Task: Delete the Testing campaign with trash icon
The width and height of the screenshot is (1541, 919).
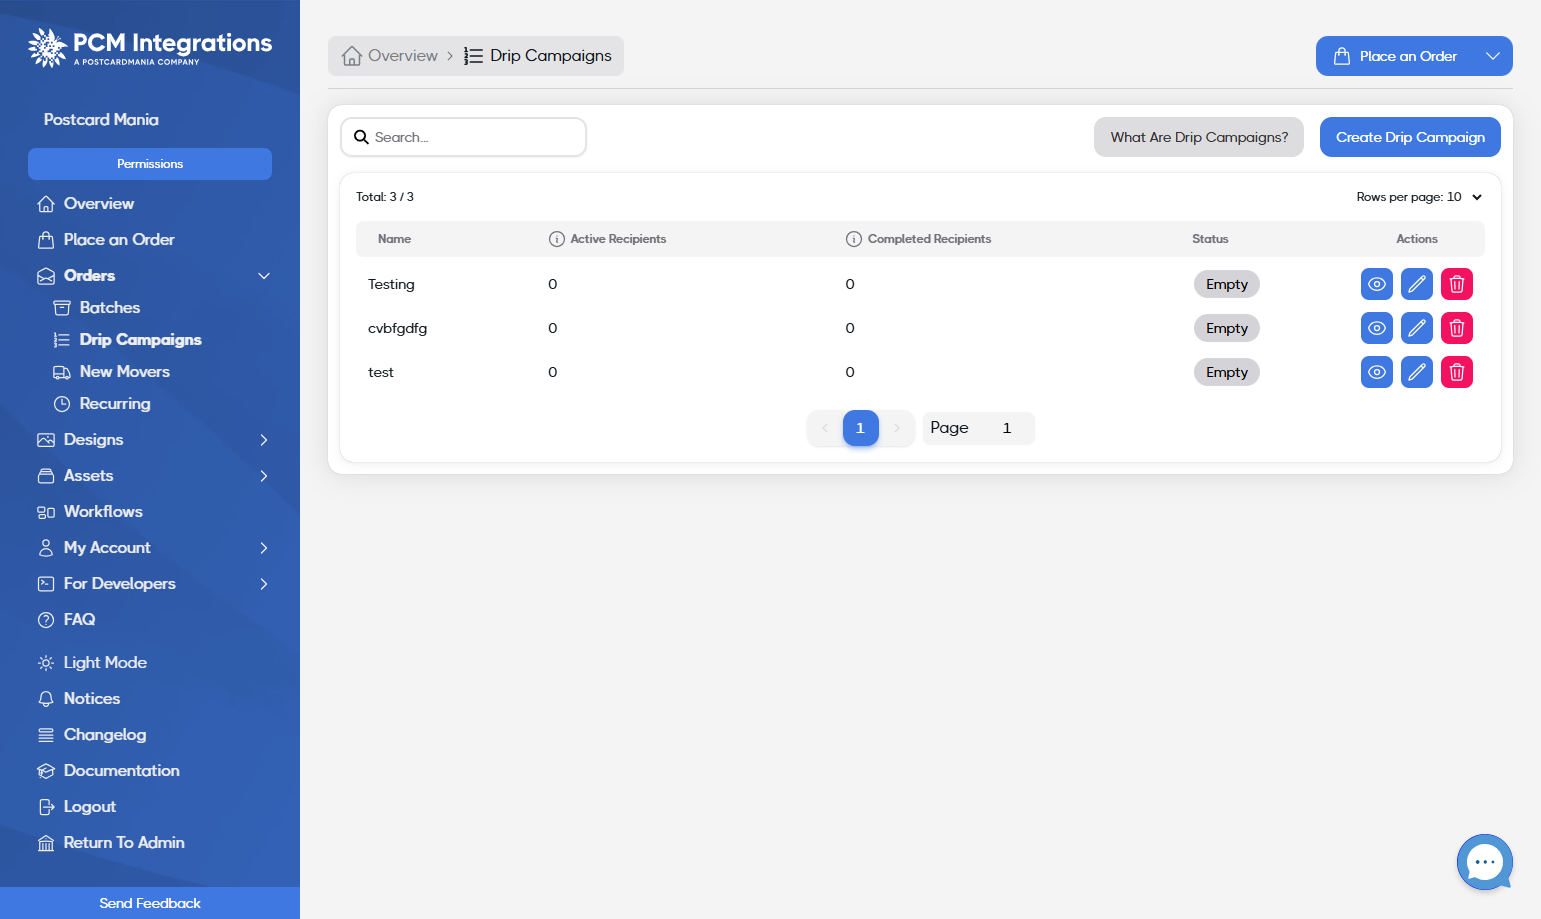Action: click(1457, 284)
